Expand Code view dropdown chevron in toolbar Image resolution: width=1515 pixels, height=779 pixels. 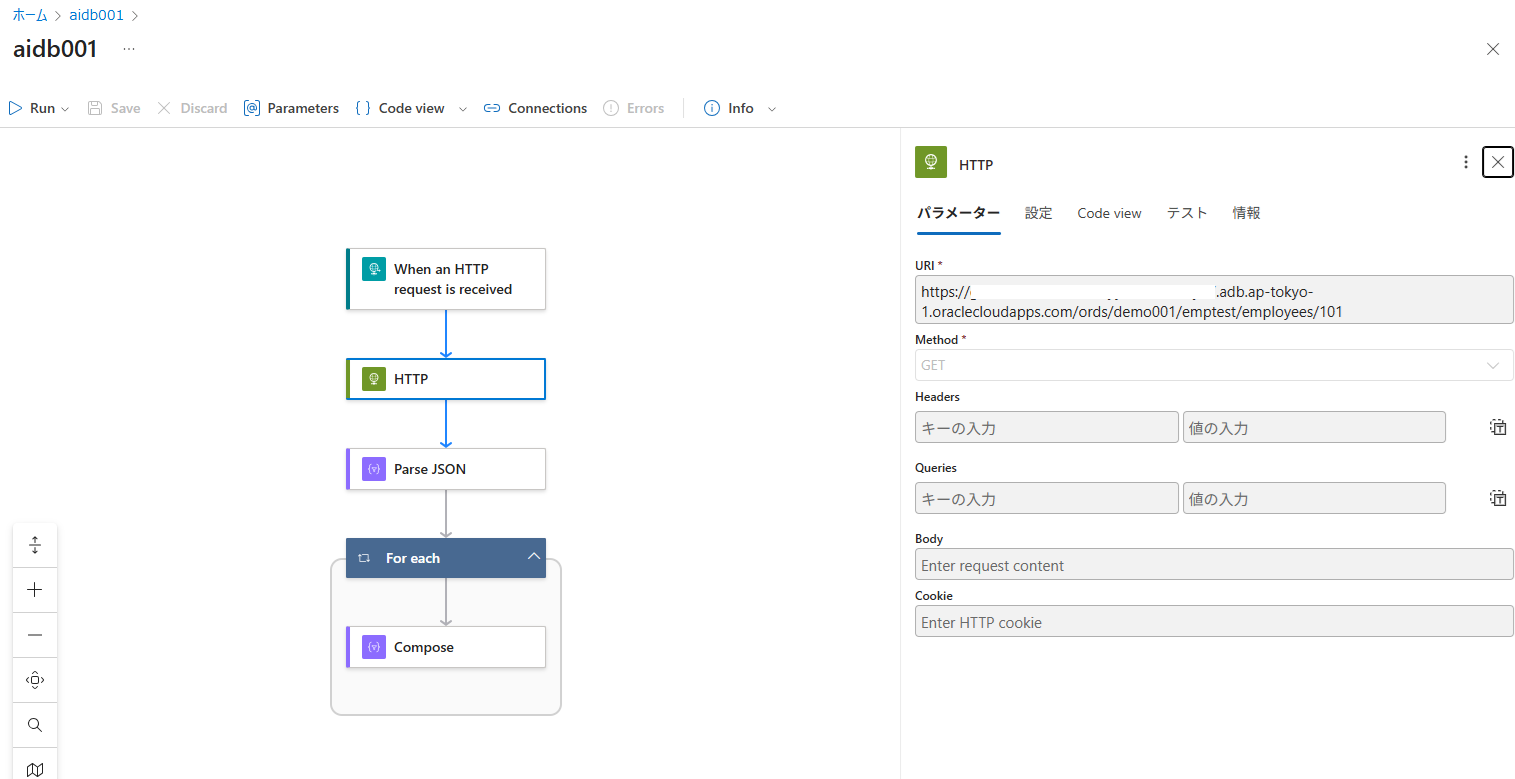pyautogui.click(x=463, y=109)
